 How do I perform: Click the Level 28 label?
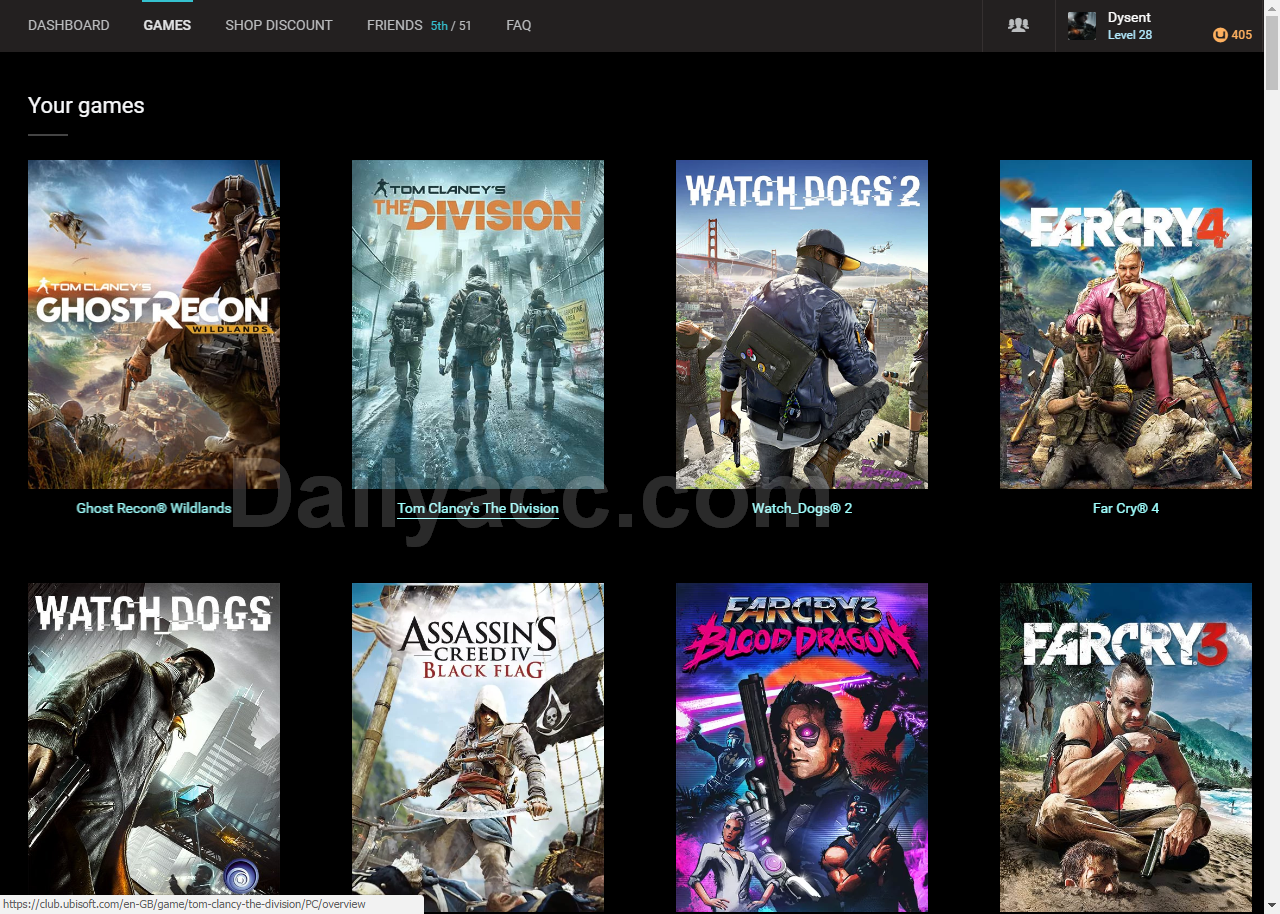coord(1130,35)
